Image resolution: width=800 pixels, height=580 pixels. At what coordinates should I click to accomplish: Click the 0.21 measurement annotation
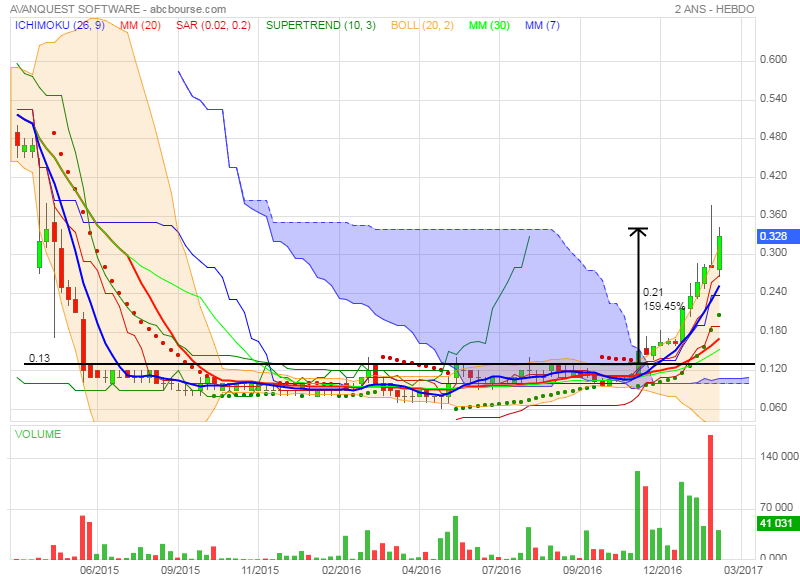(x=653, y=292)
